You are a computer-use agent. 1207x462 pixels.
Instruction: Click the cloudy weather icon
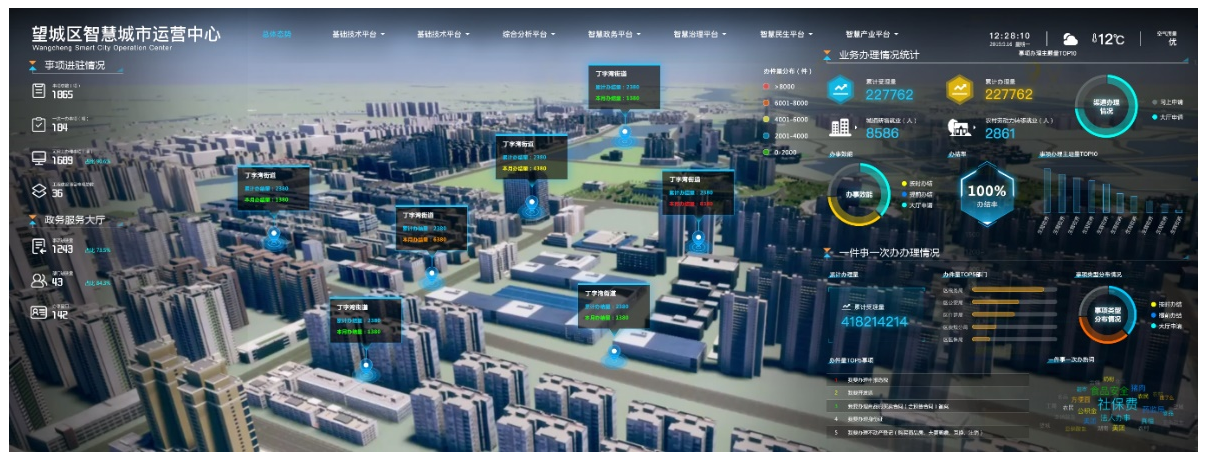click(1070, 39)
